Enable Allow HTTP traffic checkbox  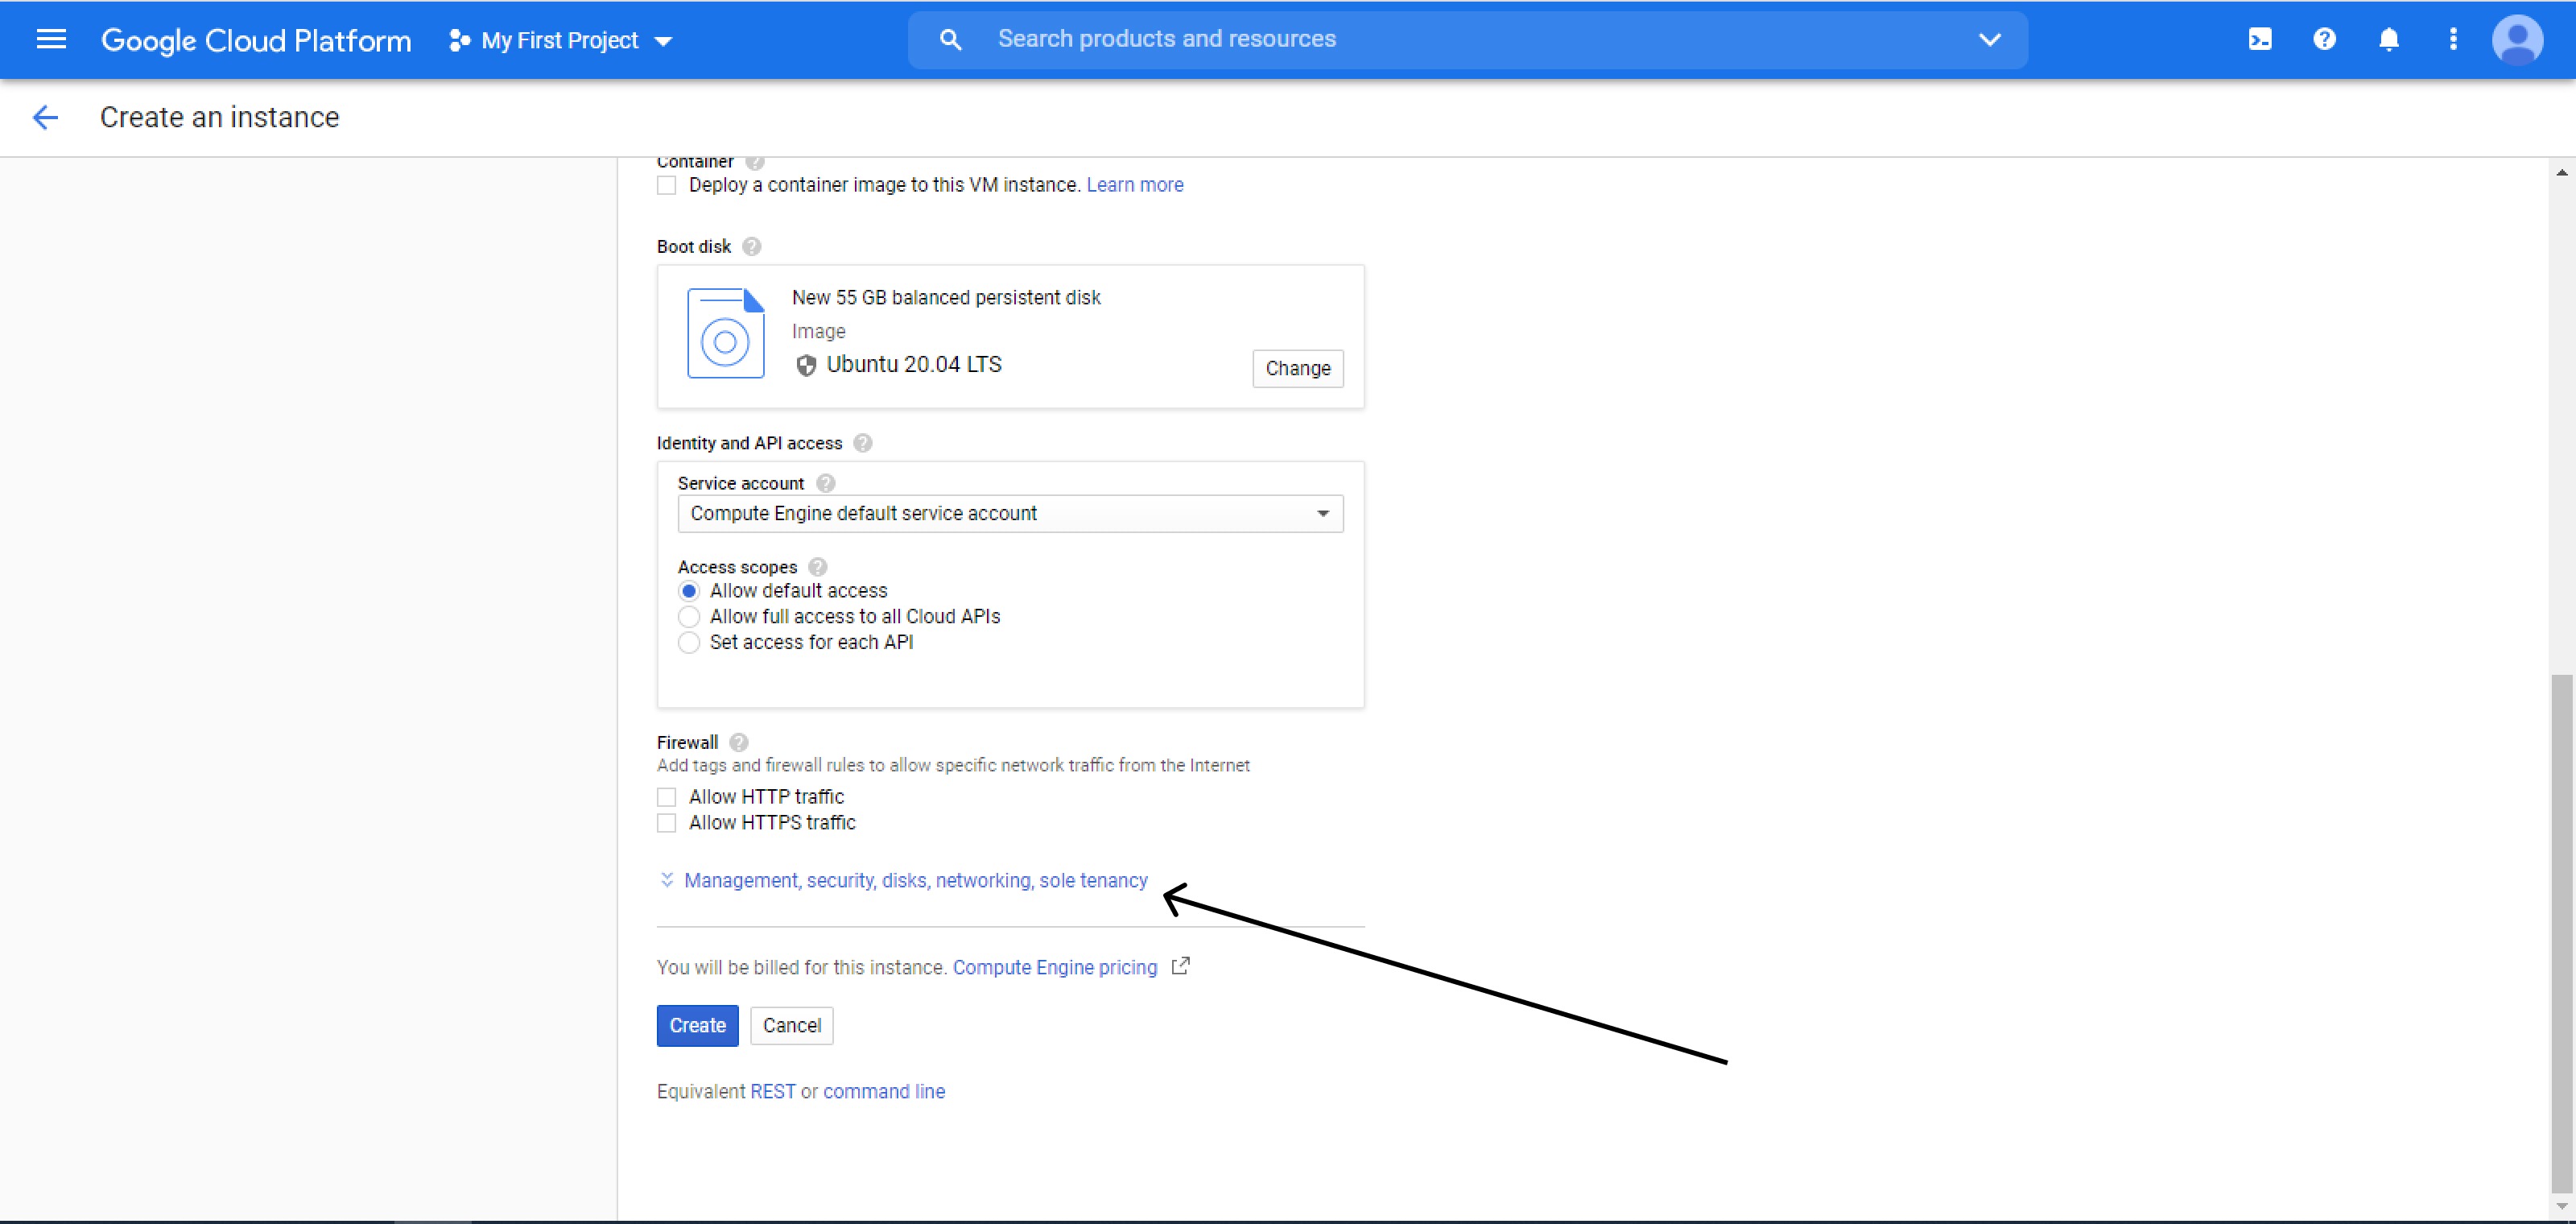(x=667, y=797)
